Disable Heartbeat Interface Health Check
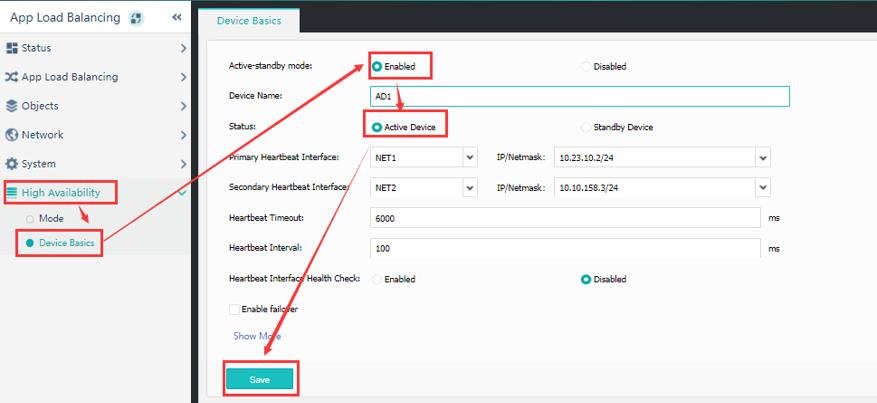877x403 pixels. [586, 279]
